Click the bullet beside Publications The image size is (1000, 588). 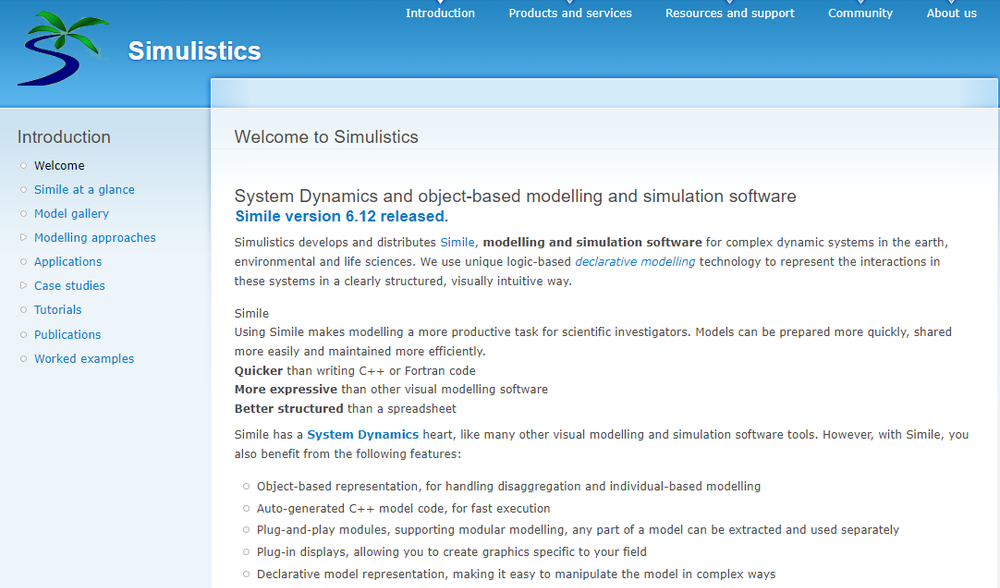[24, 335]
